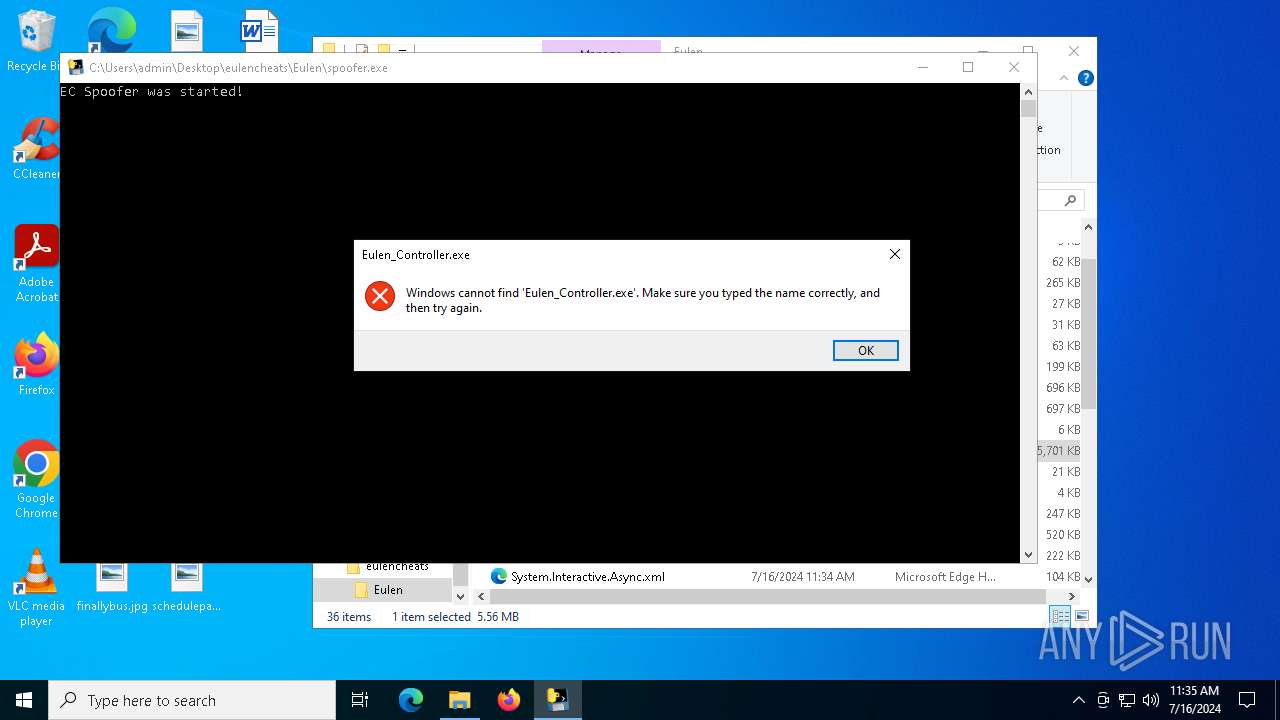This screenshot has width=1280, height=720.
Task: Minimize the spoofer.exe console window
Action: coord(922,67)
